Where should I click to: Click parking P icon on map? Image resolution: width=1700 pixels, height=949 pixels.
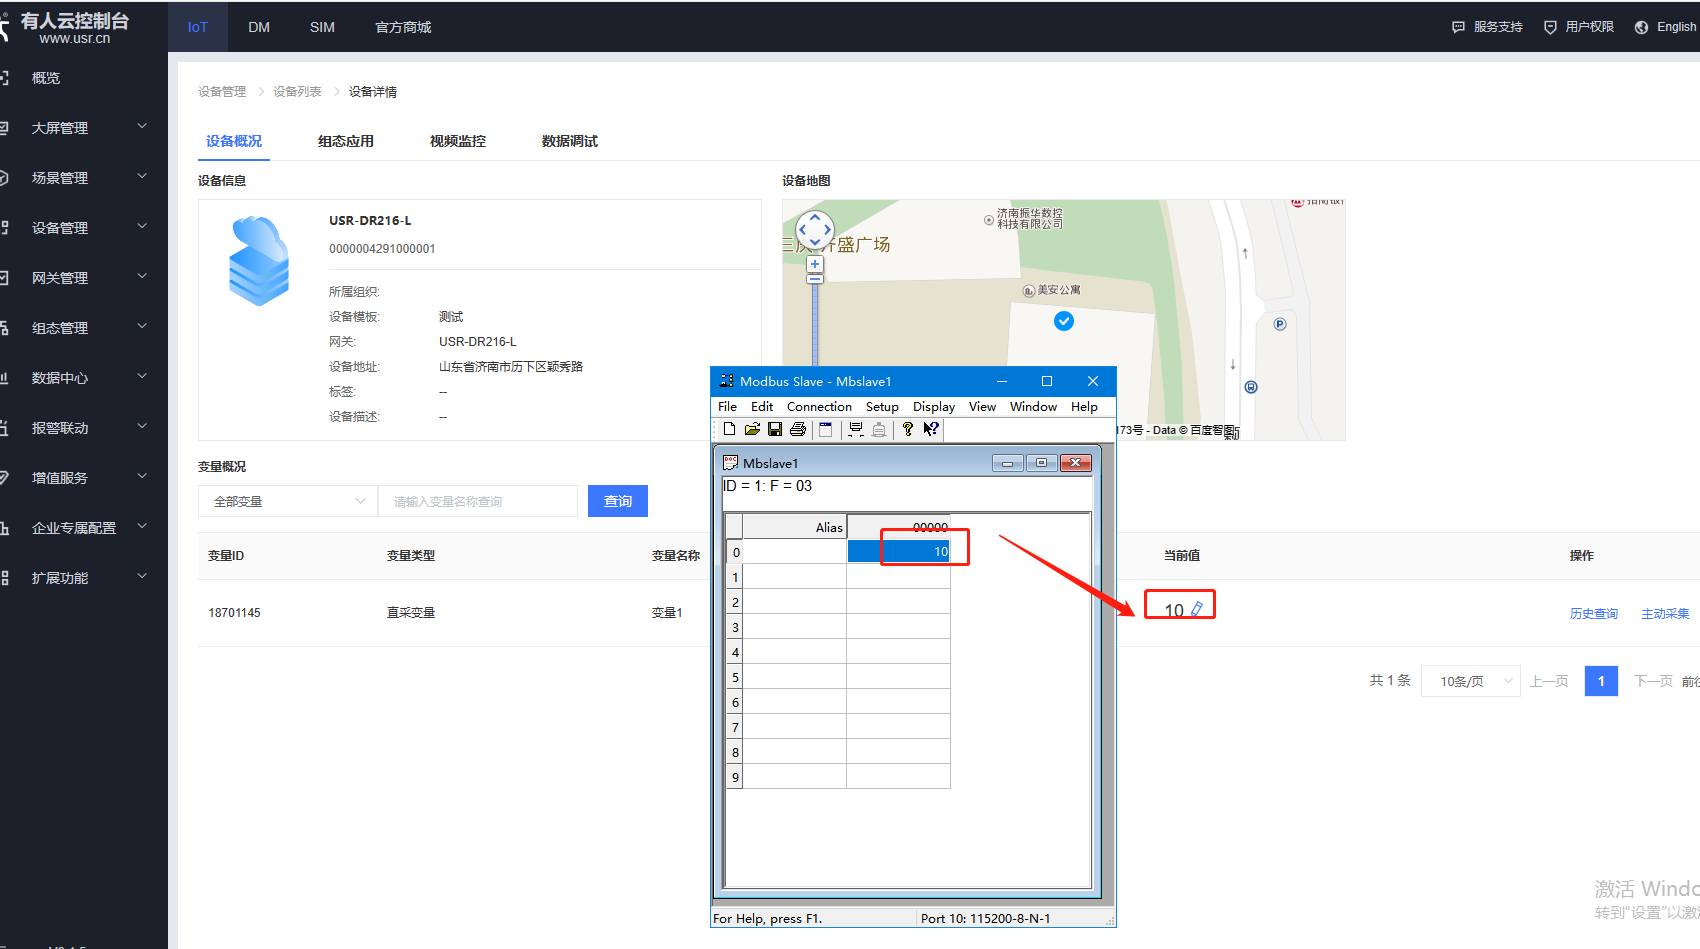[1280, 324]
